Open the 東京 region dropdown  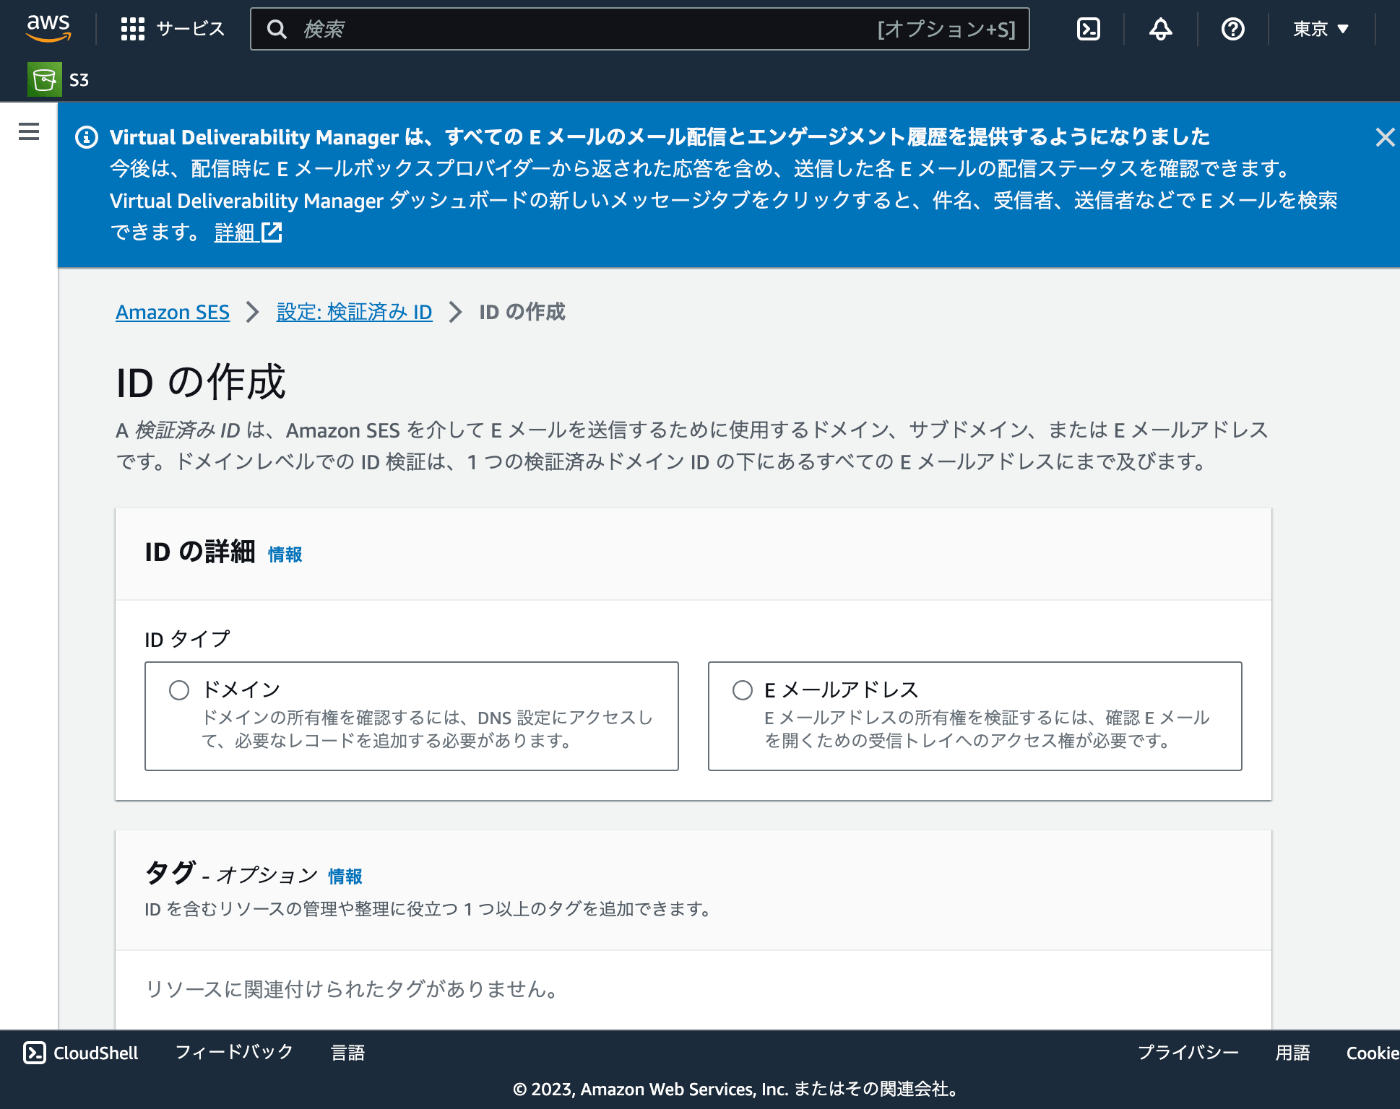[x=1321, y=29]
